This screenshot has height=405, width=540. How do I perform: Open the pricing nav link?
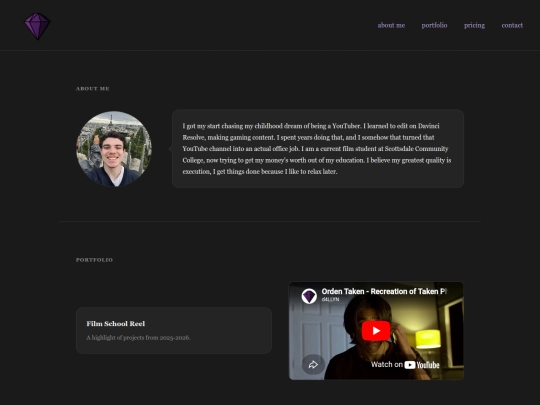click(x=474, y=25)
